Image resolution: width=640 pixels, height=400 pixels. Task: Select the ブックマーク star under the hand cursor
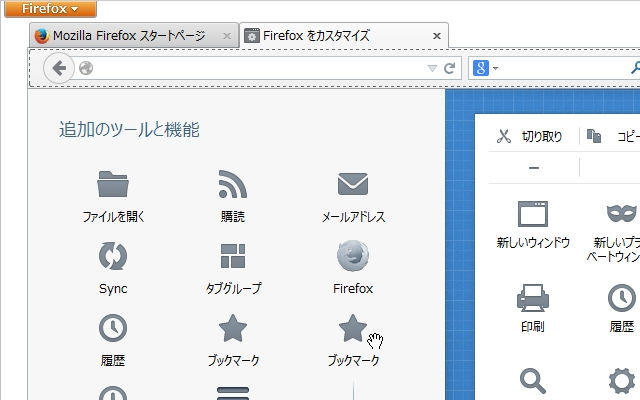pyautogui.click(x=353, y=328)
